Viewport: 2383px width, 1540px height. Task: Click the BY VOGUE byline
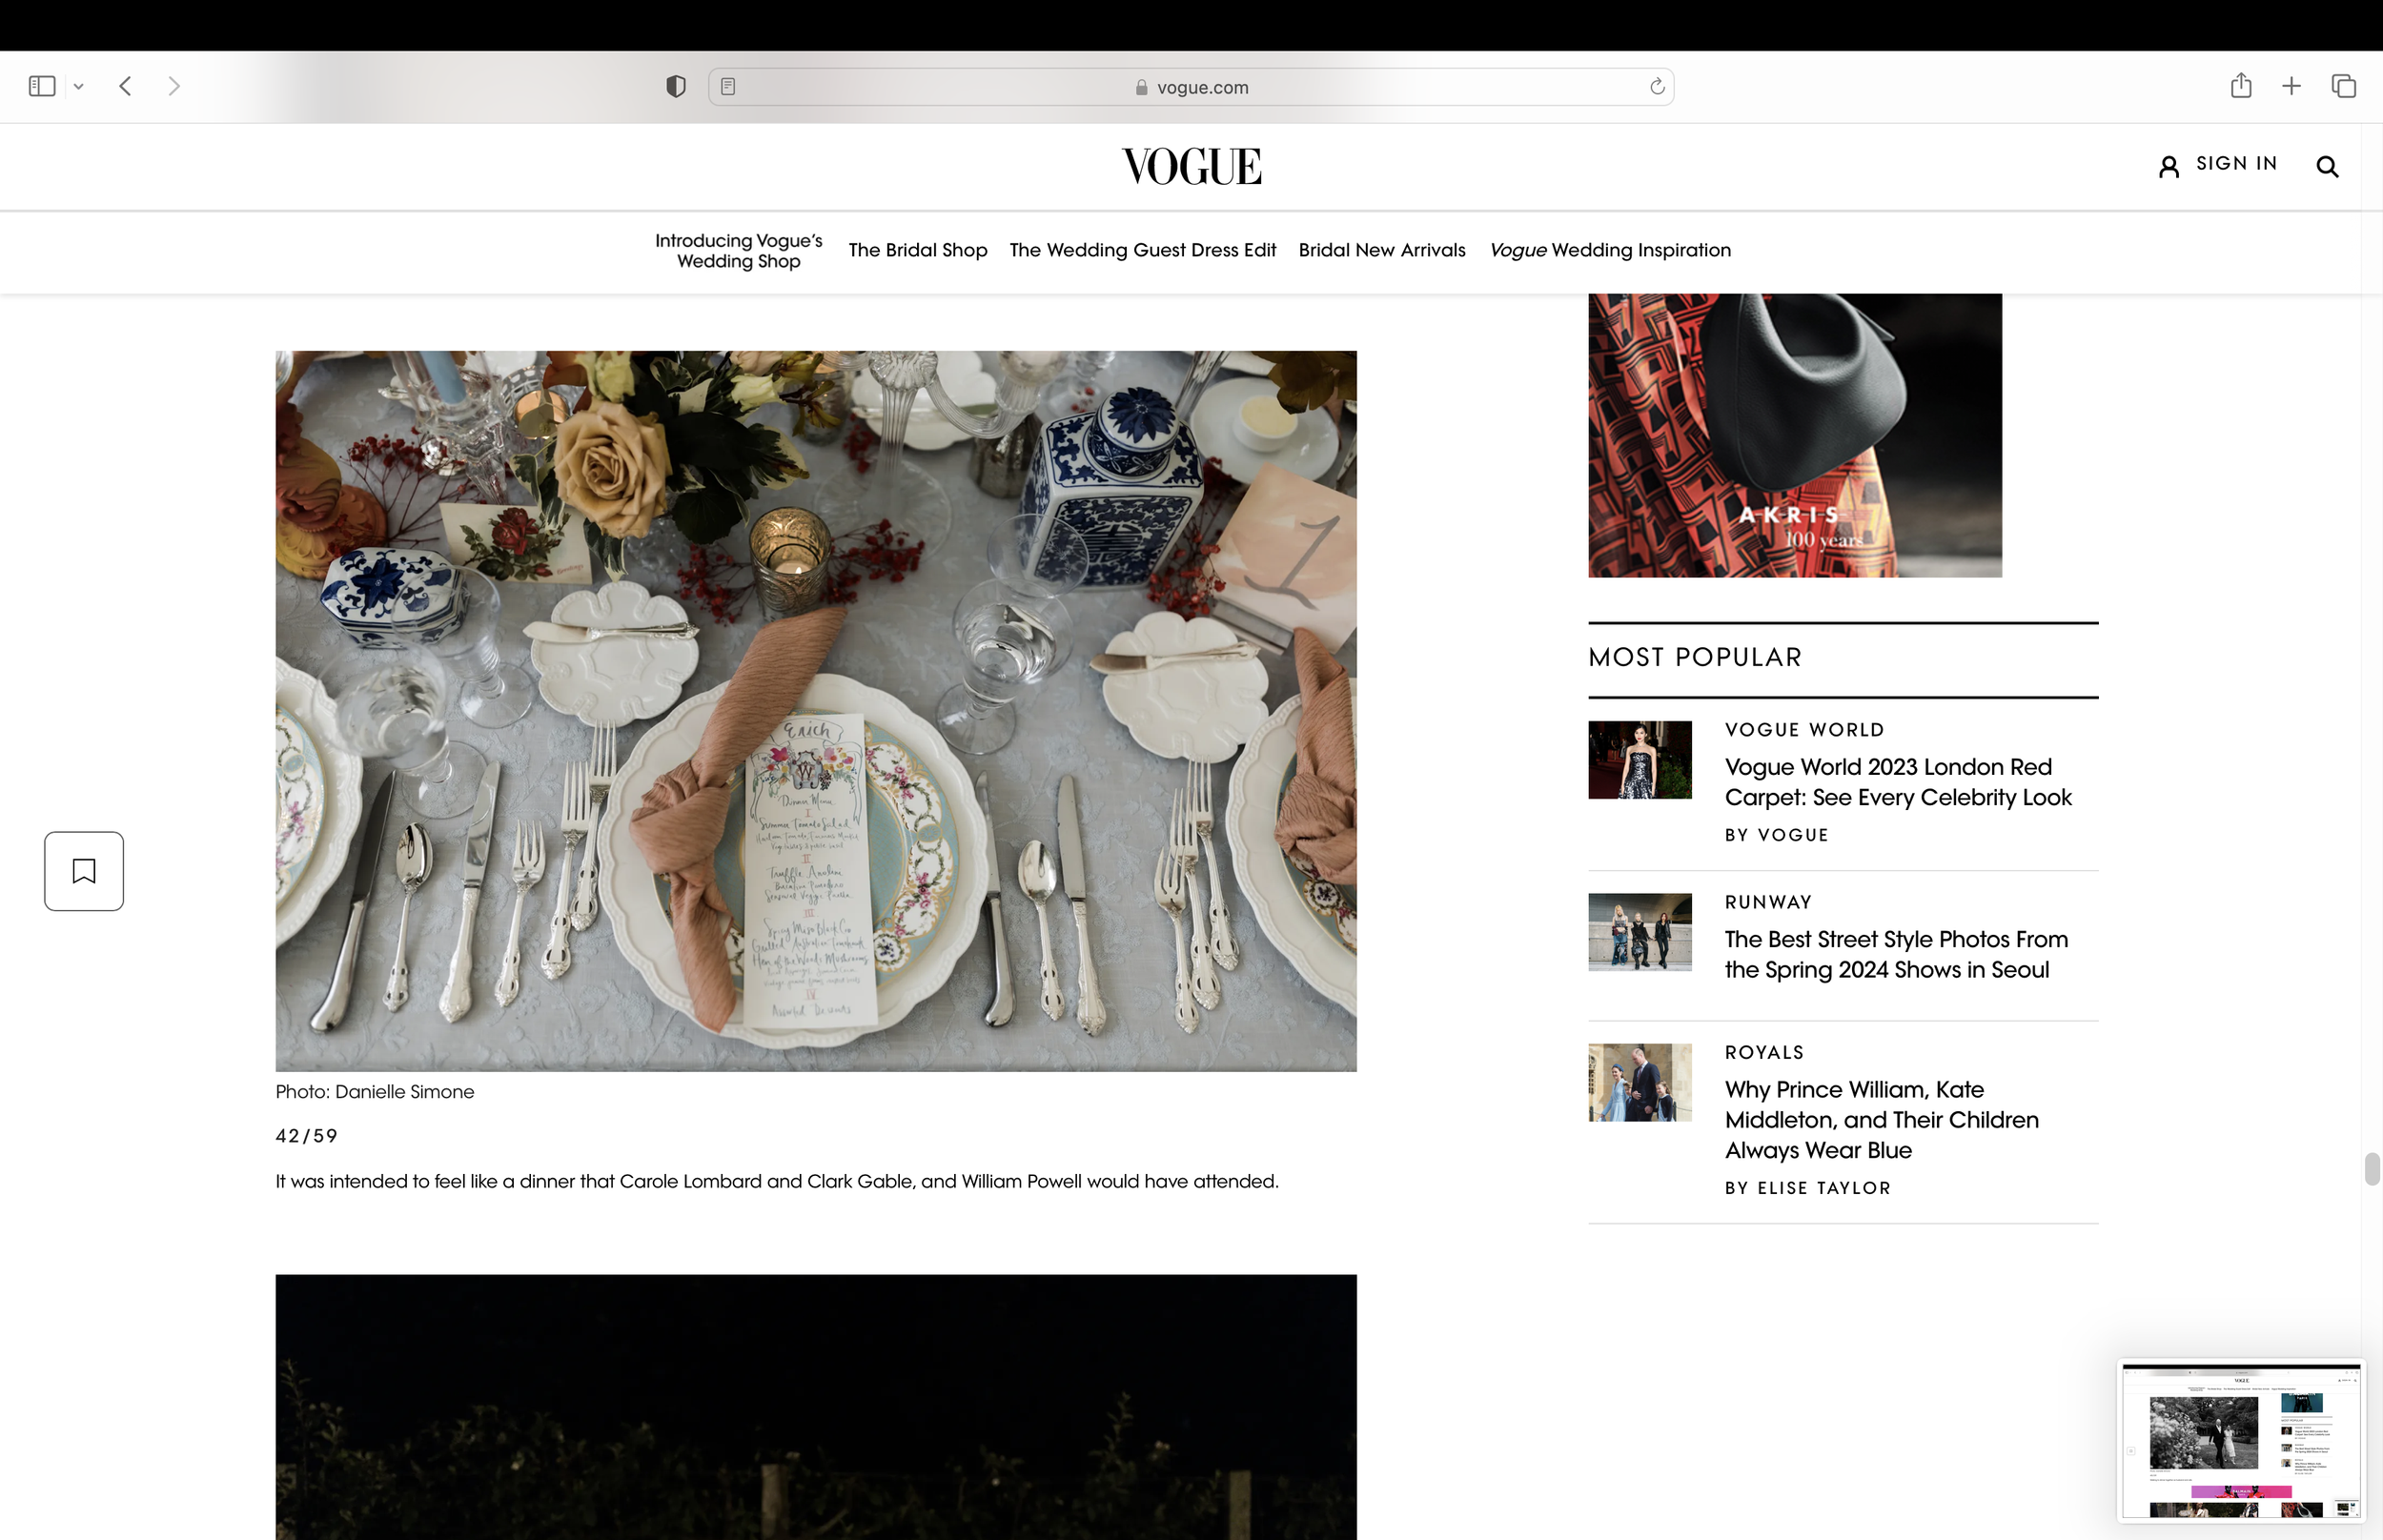(1776, 835)
